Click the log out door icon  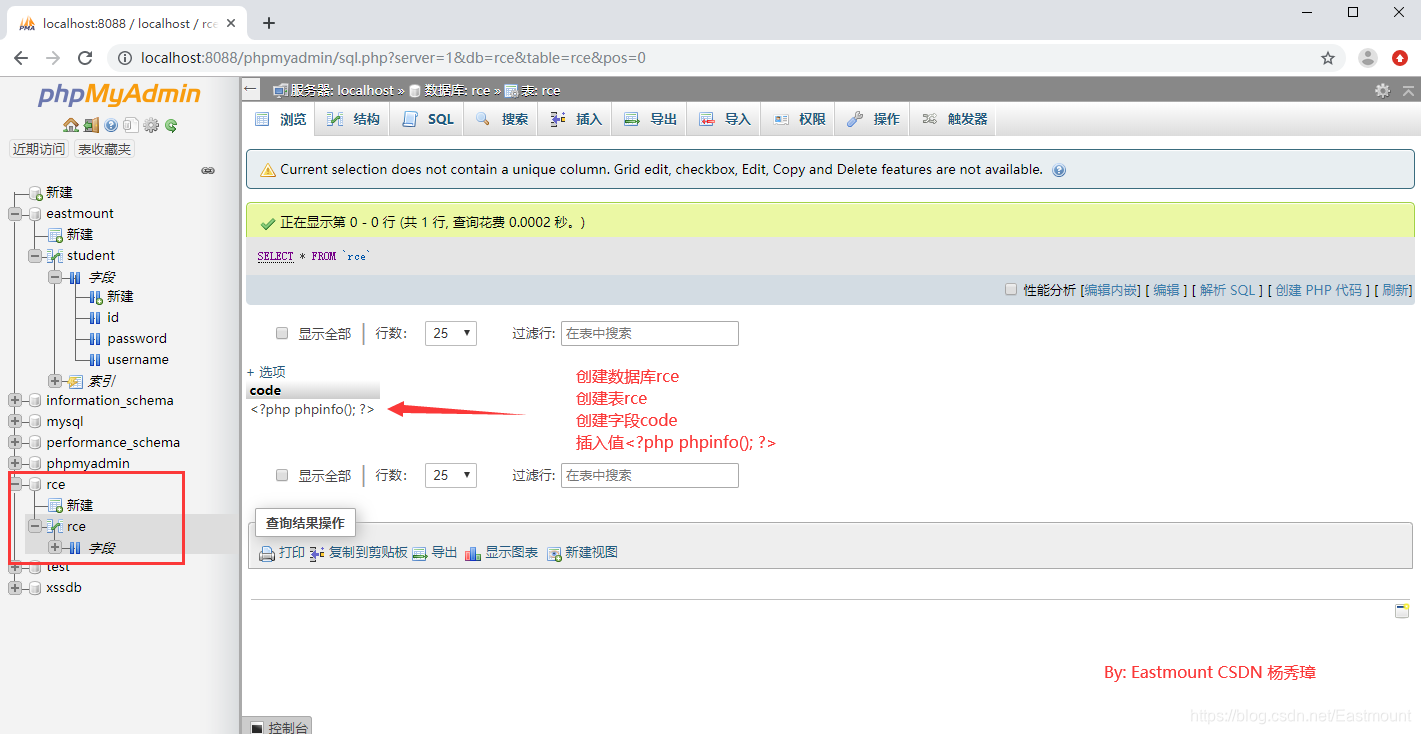[x=91, y=126]
